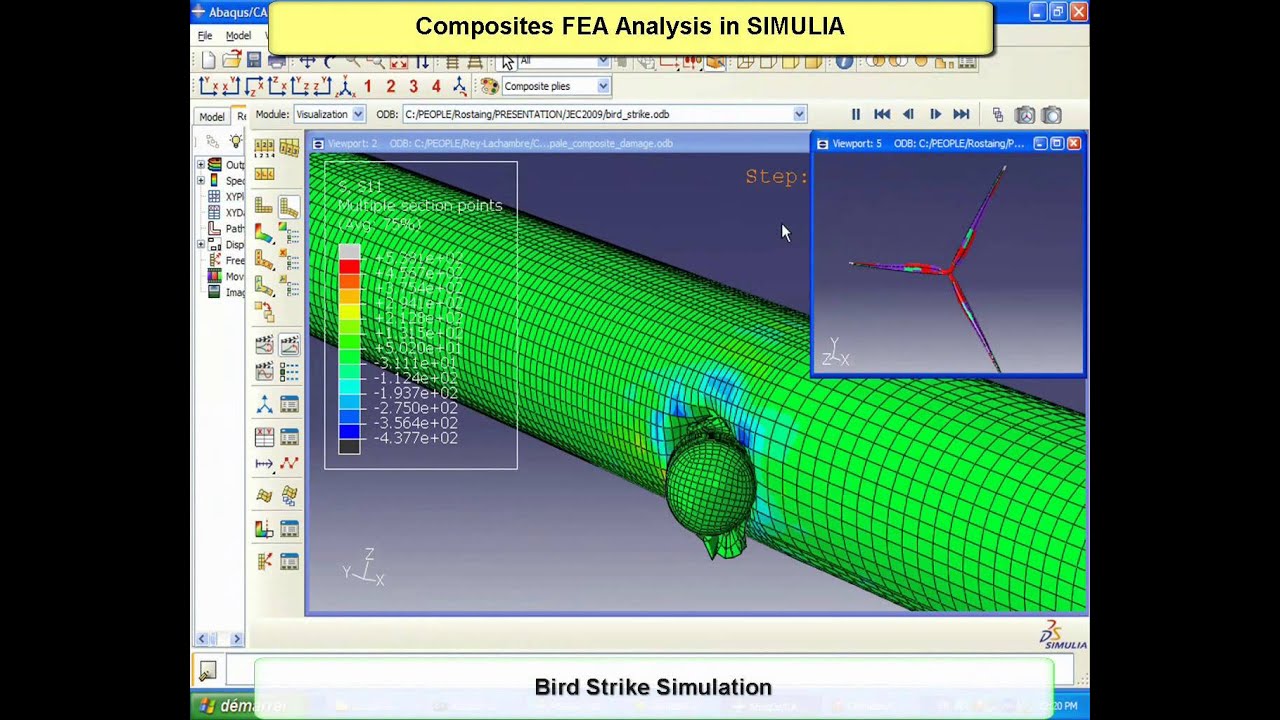
Task: Click the Viewport 2 title bar
Action: click(560, 144)
